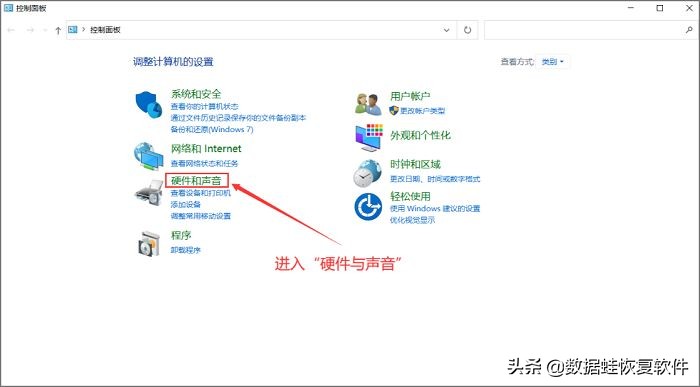Click 优化视觉显示 link

[412, 220]
